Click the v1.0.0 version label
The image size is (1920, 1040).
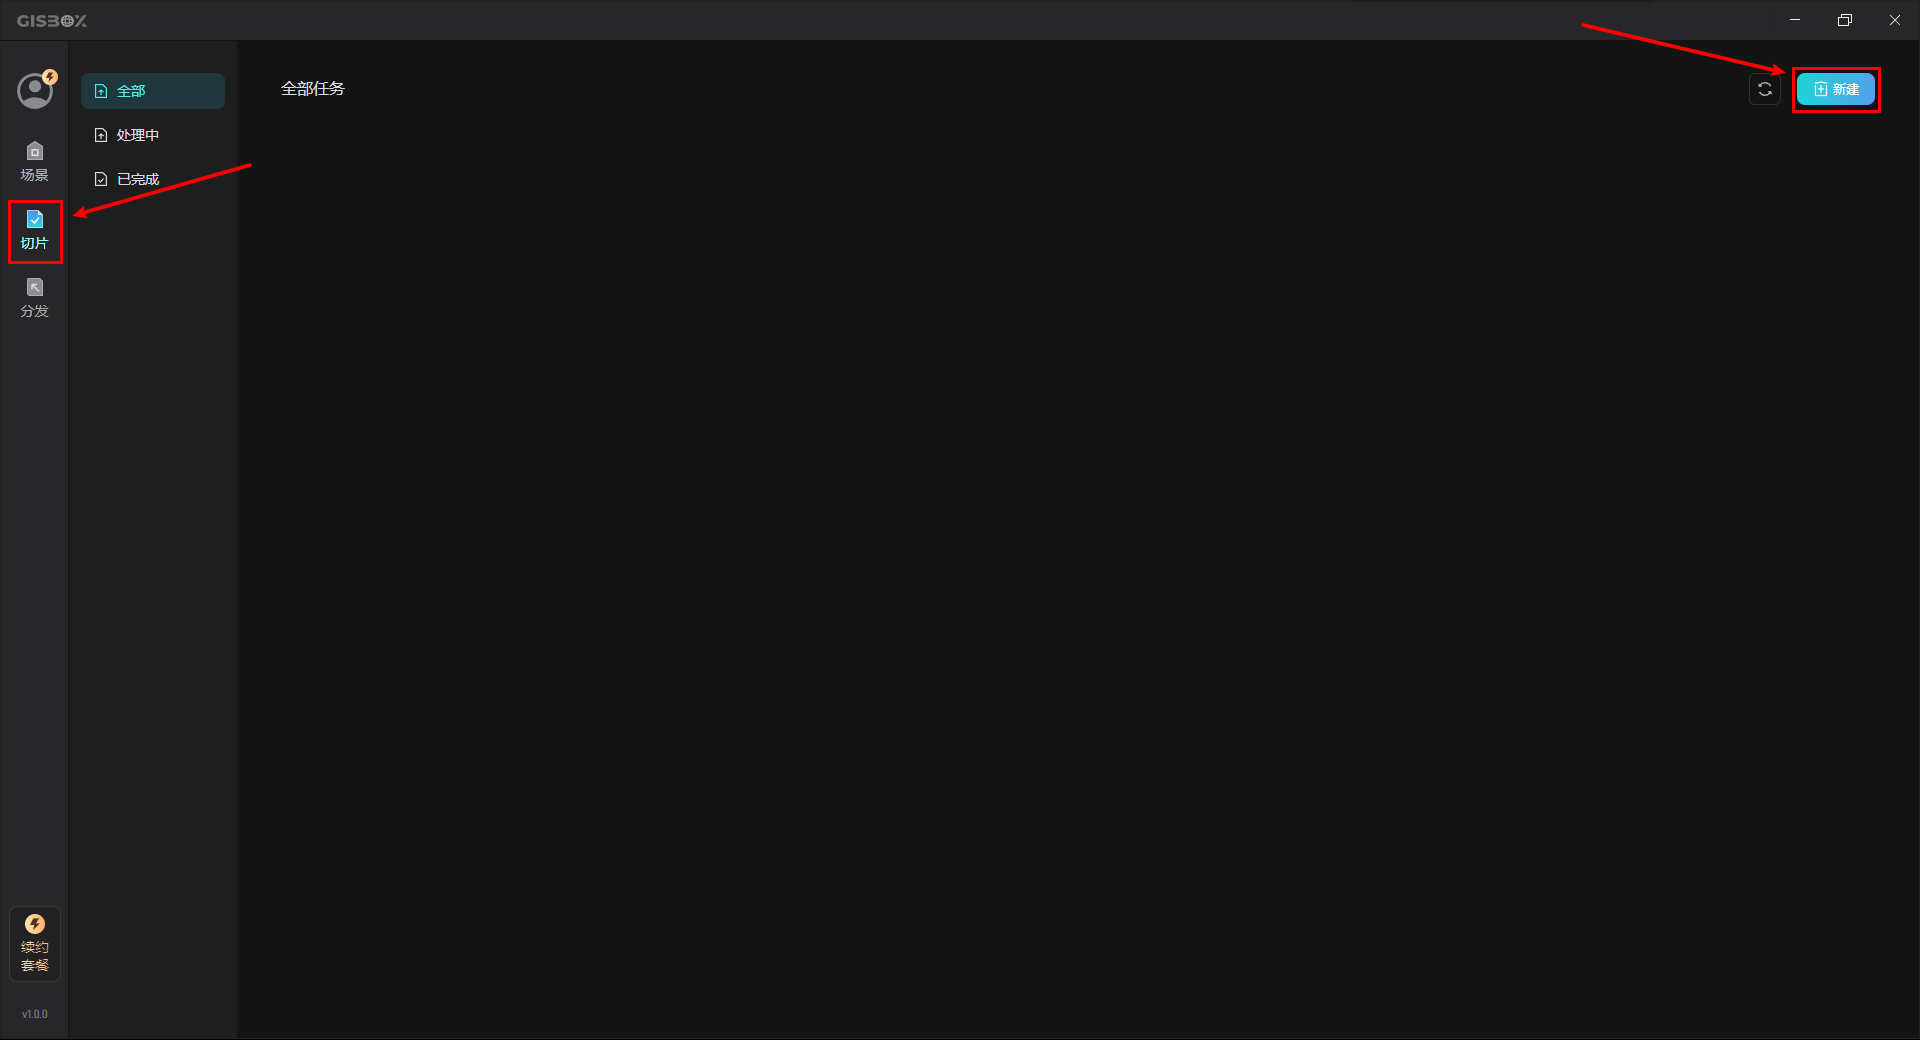35,1014
